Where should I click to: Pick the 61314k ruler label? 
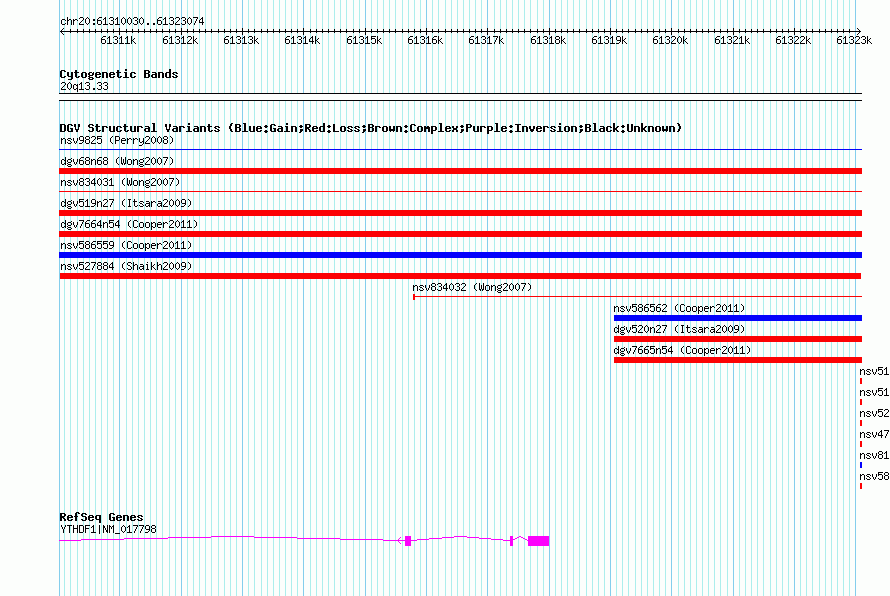click(x=302, y=40)
